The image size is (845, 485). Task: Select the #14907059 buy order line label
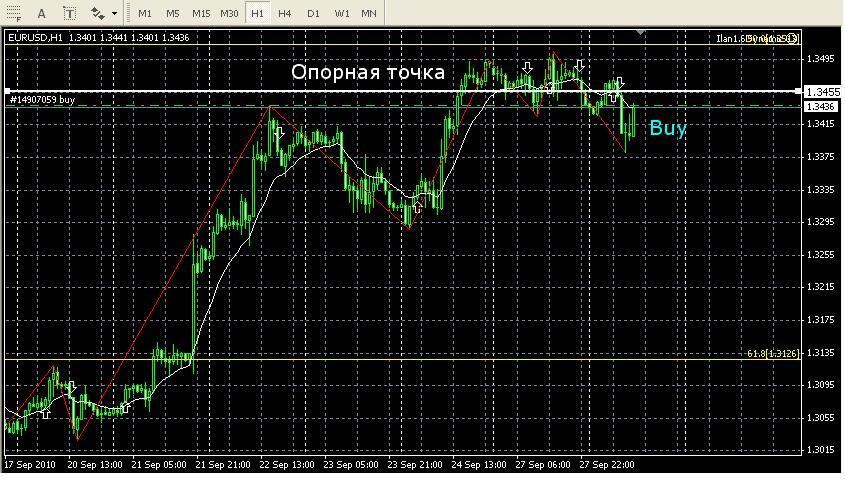pyautogui.click(x=42, y=100)
